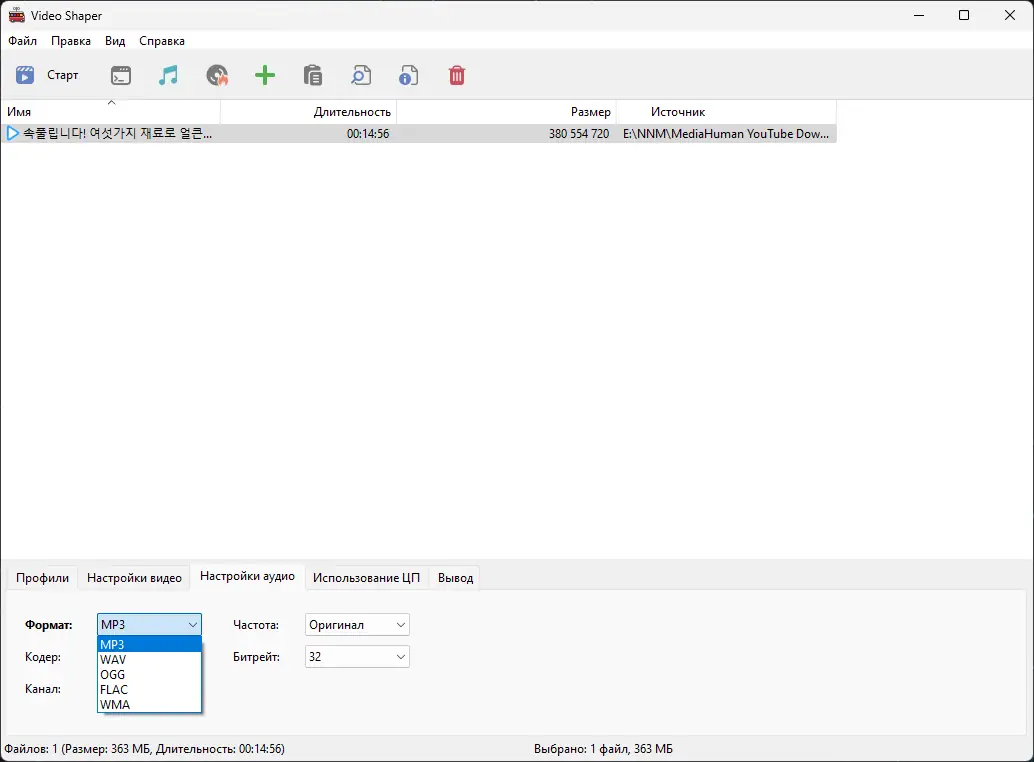Click the play arrow icon of the listed file
1034x762 pixels.
pos(12,133)
